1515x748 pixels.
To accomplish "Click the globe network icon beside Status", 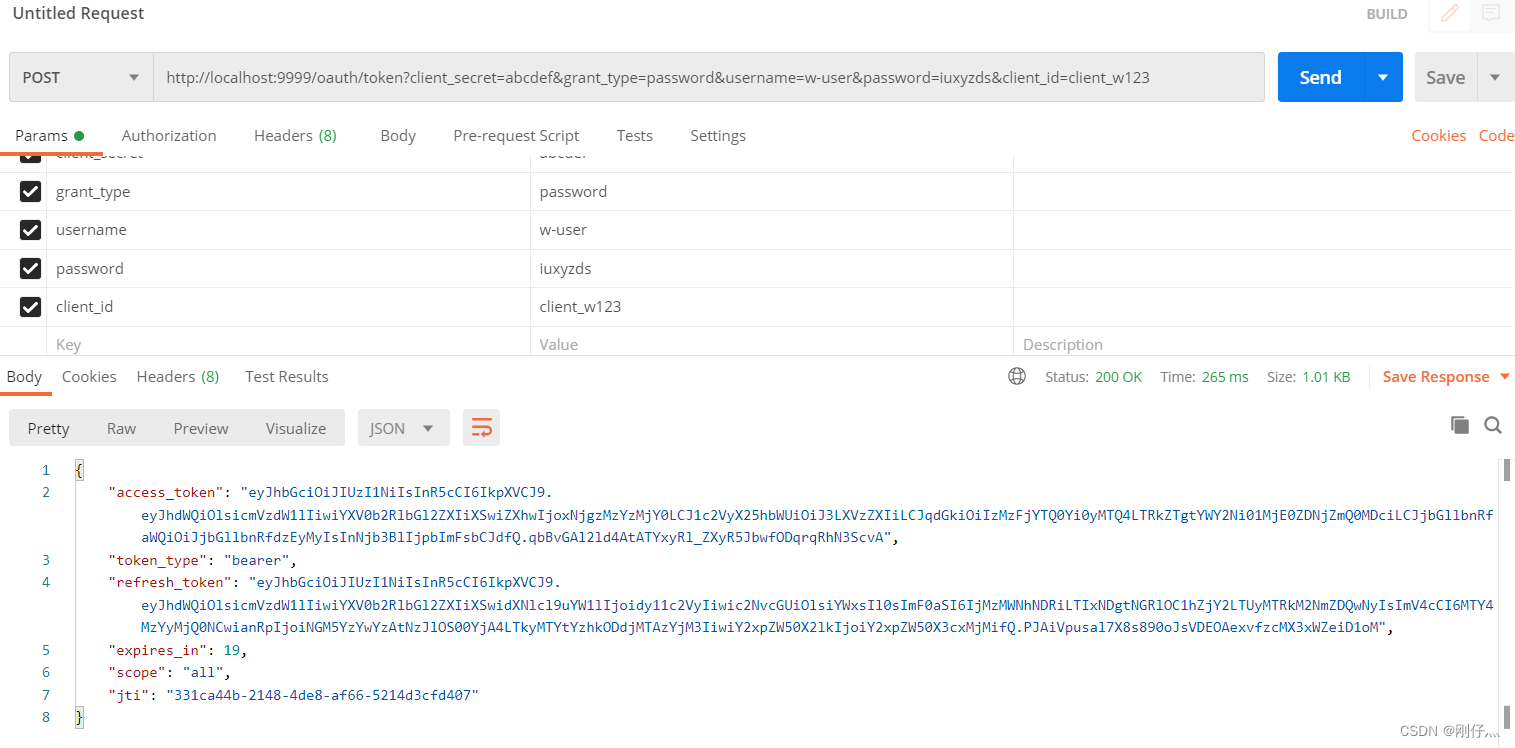I will click(x=1017, y=376).
